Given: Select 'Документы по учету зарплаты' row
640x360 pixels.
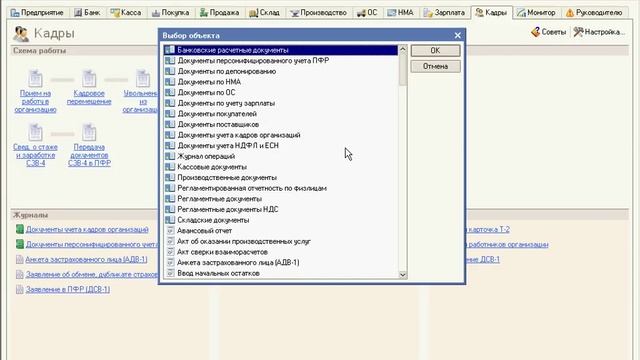Looking at the screenshot, I should click(281, 103).
